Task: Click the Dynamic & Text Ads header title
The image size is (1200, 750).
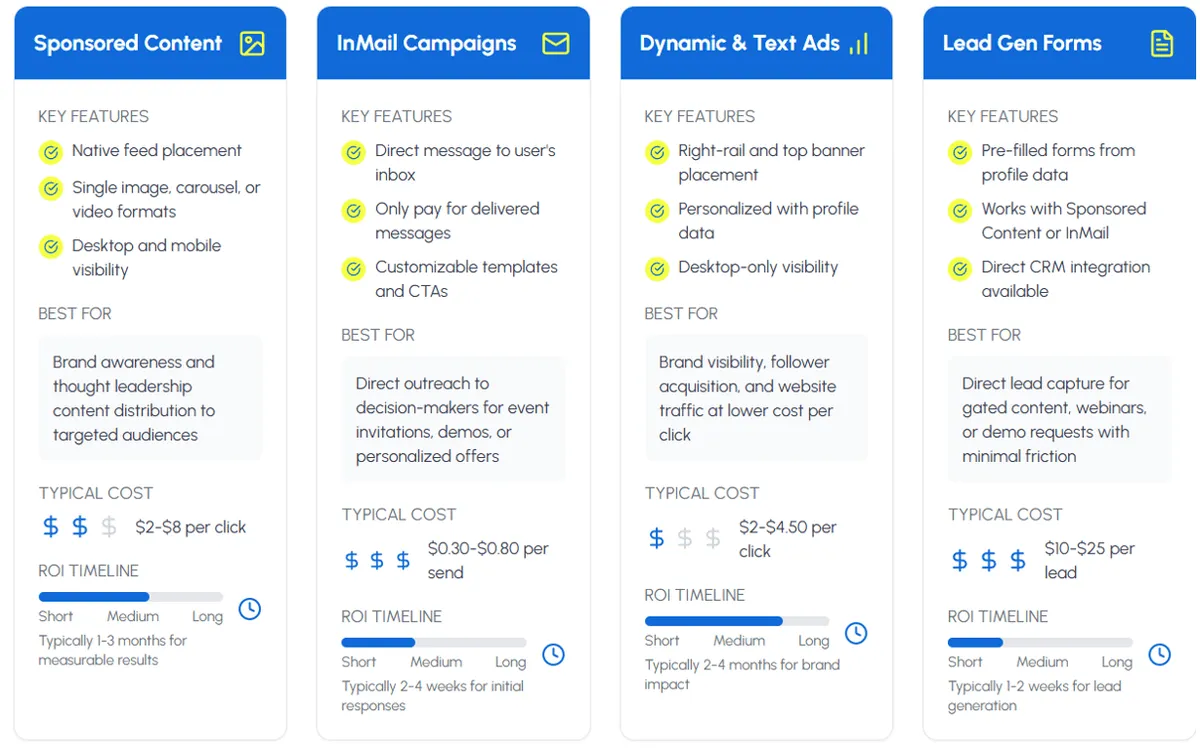Action: [740, 44]
